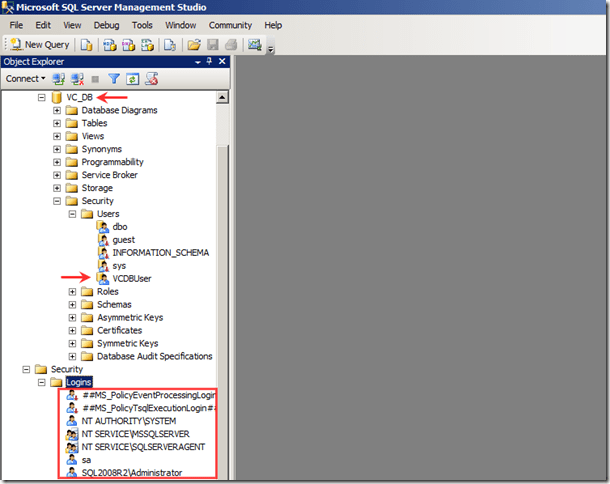
Task: Collapse the VC_DB database node
Action: (x=42, y=97)
